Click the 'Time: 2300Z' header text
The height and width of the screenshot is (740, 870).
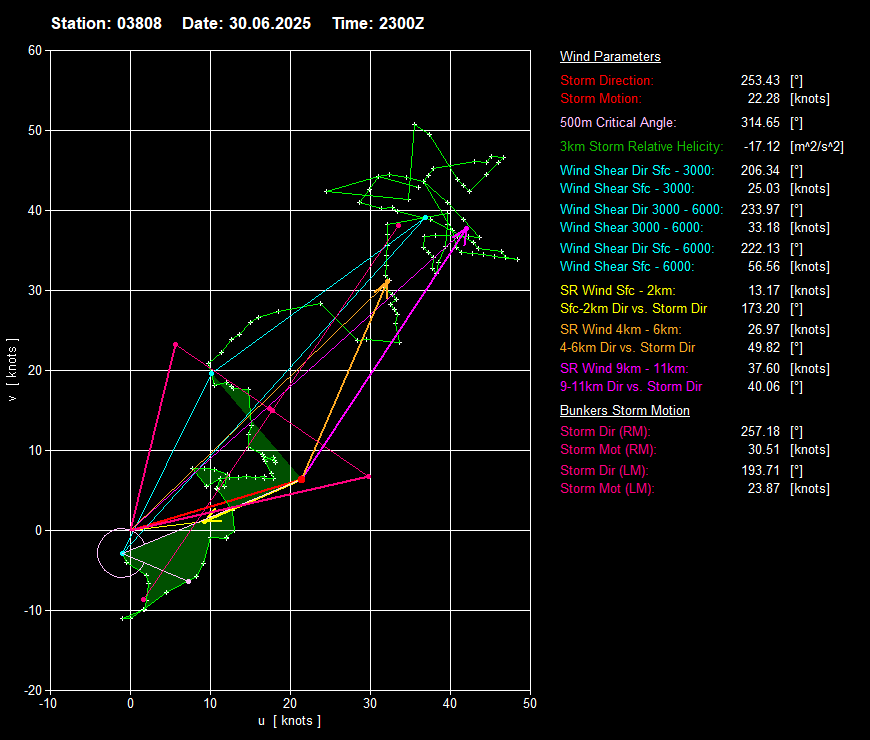pyautogui.click(x=378, y=23)
